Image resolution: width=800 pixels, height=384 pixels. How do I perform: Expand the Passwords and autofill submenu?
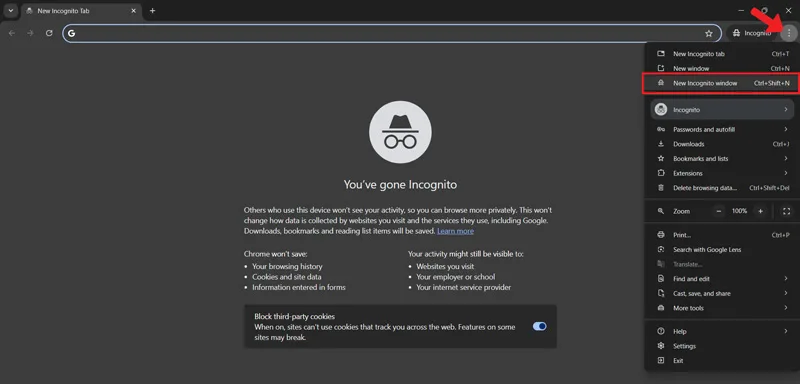[x=722, y=130]
